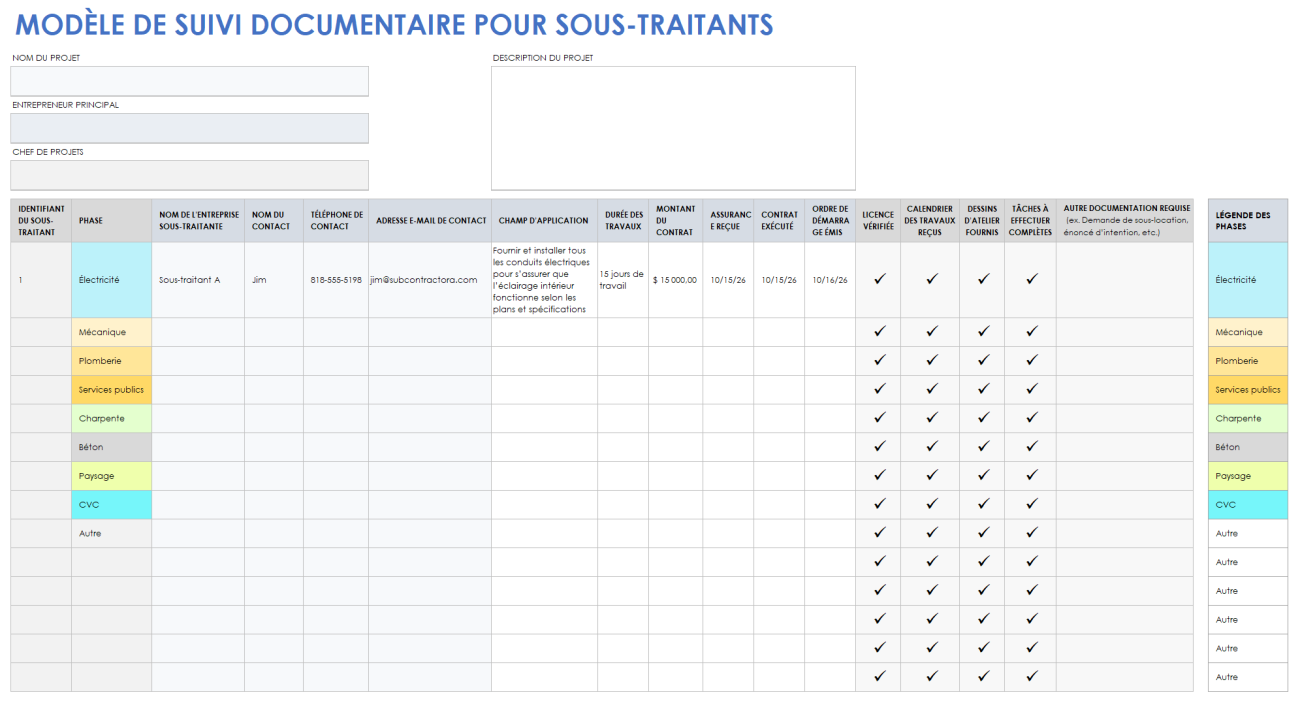Screen dimensions: 1300x701
Task: Select the $15 000,00 contract amount cell
Action: pos(675,279)
